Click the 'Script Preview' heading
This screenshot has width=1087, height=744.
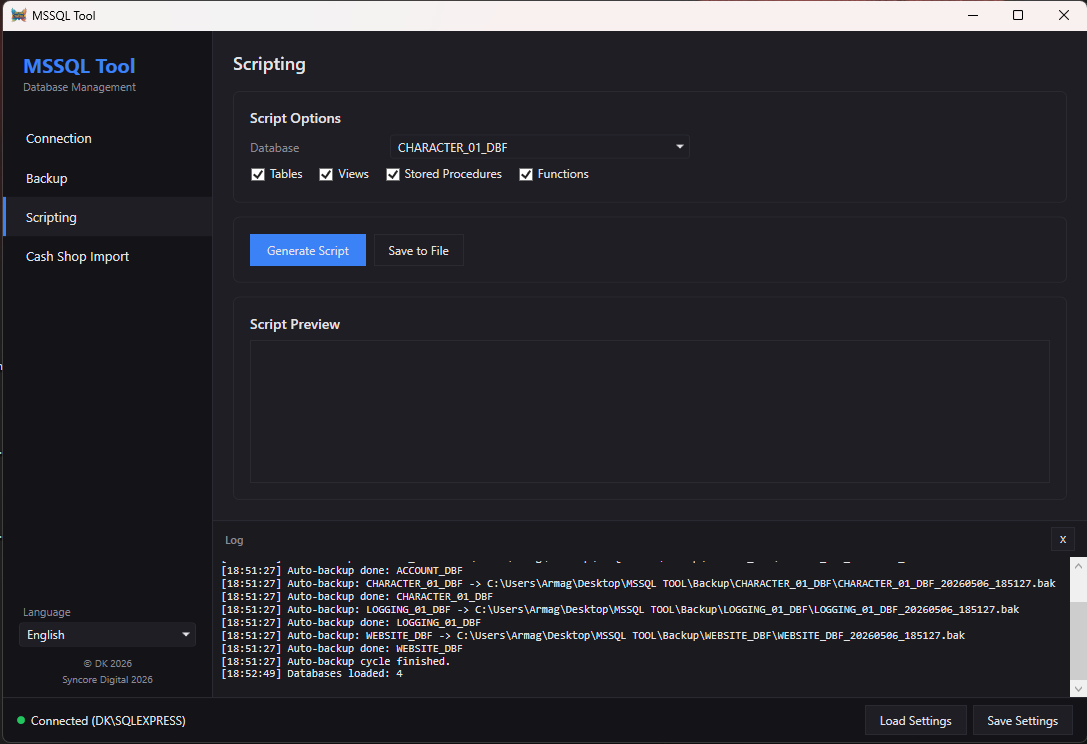(295, 325)
